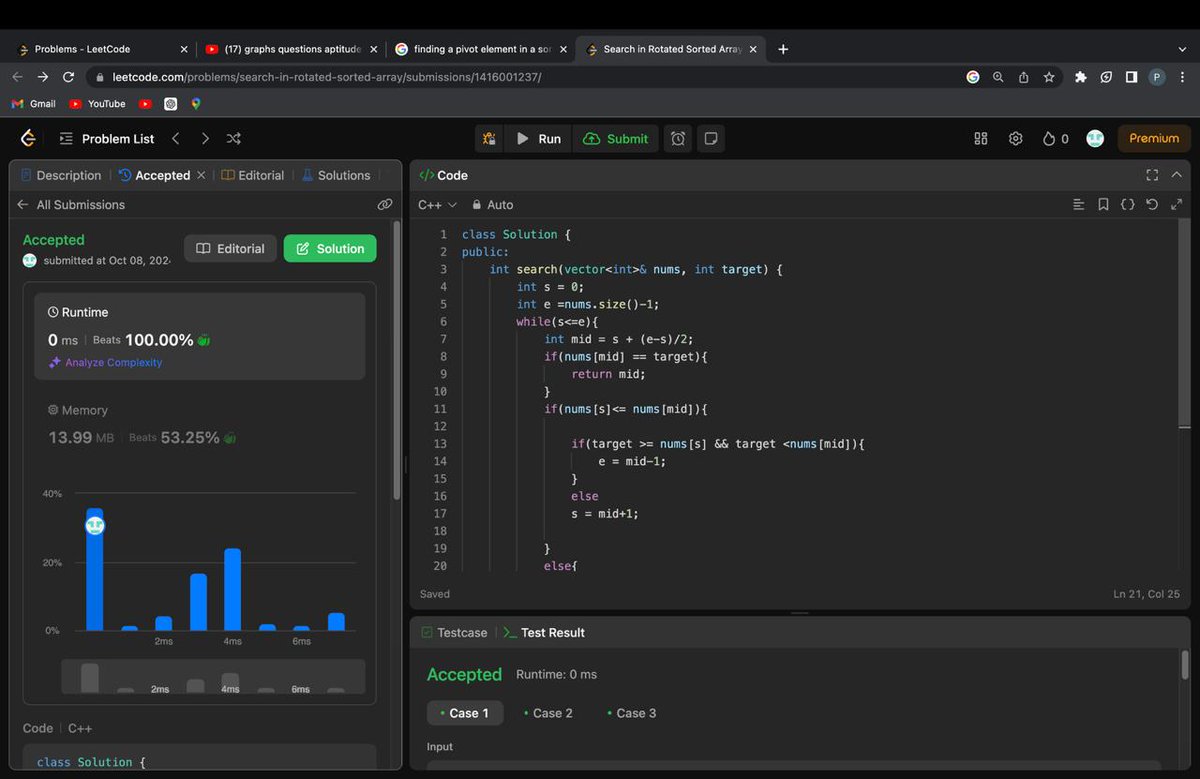1200x779 pixels.
Task: Click the bookmark icon in editor toolbar
Action: click(x=1103, y=204)
